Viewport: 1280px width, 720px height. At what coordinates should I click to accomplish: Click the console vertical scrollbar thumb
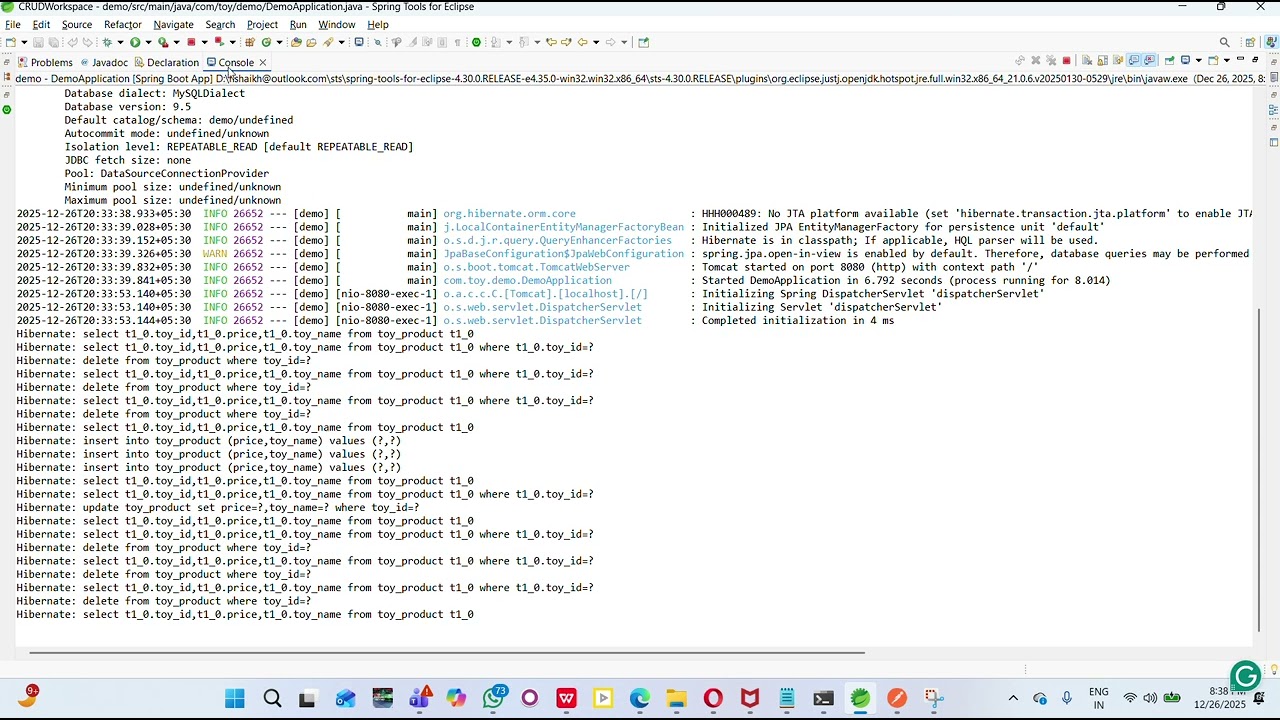pyautogui.click(x=1259, y=470)
